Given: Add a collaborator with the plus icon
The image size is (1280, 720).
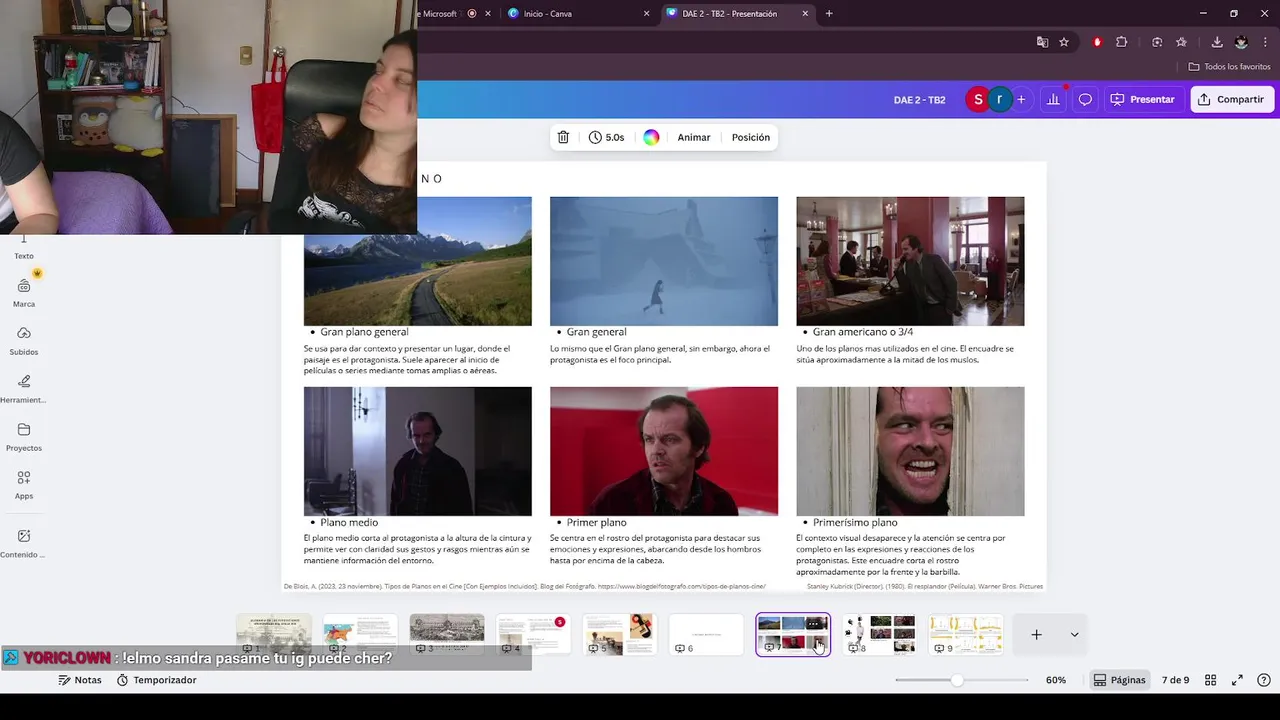Looking at the screenshot, I should (x=1021, y=99).
